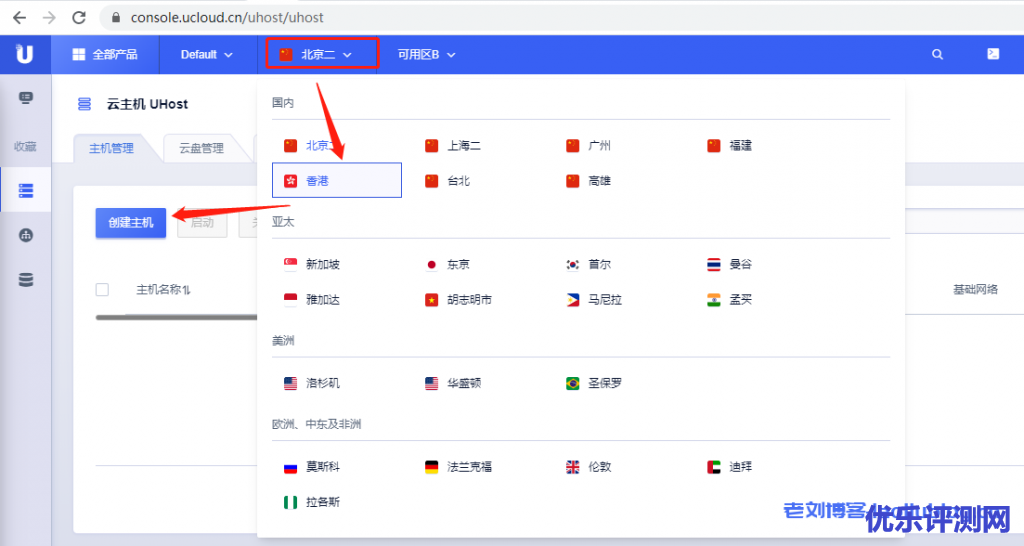Image resolution: width=1024 pixels, height=546 pixels.
Task: Open the search icon in top bar
Action: 937,55
